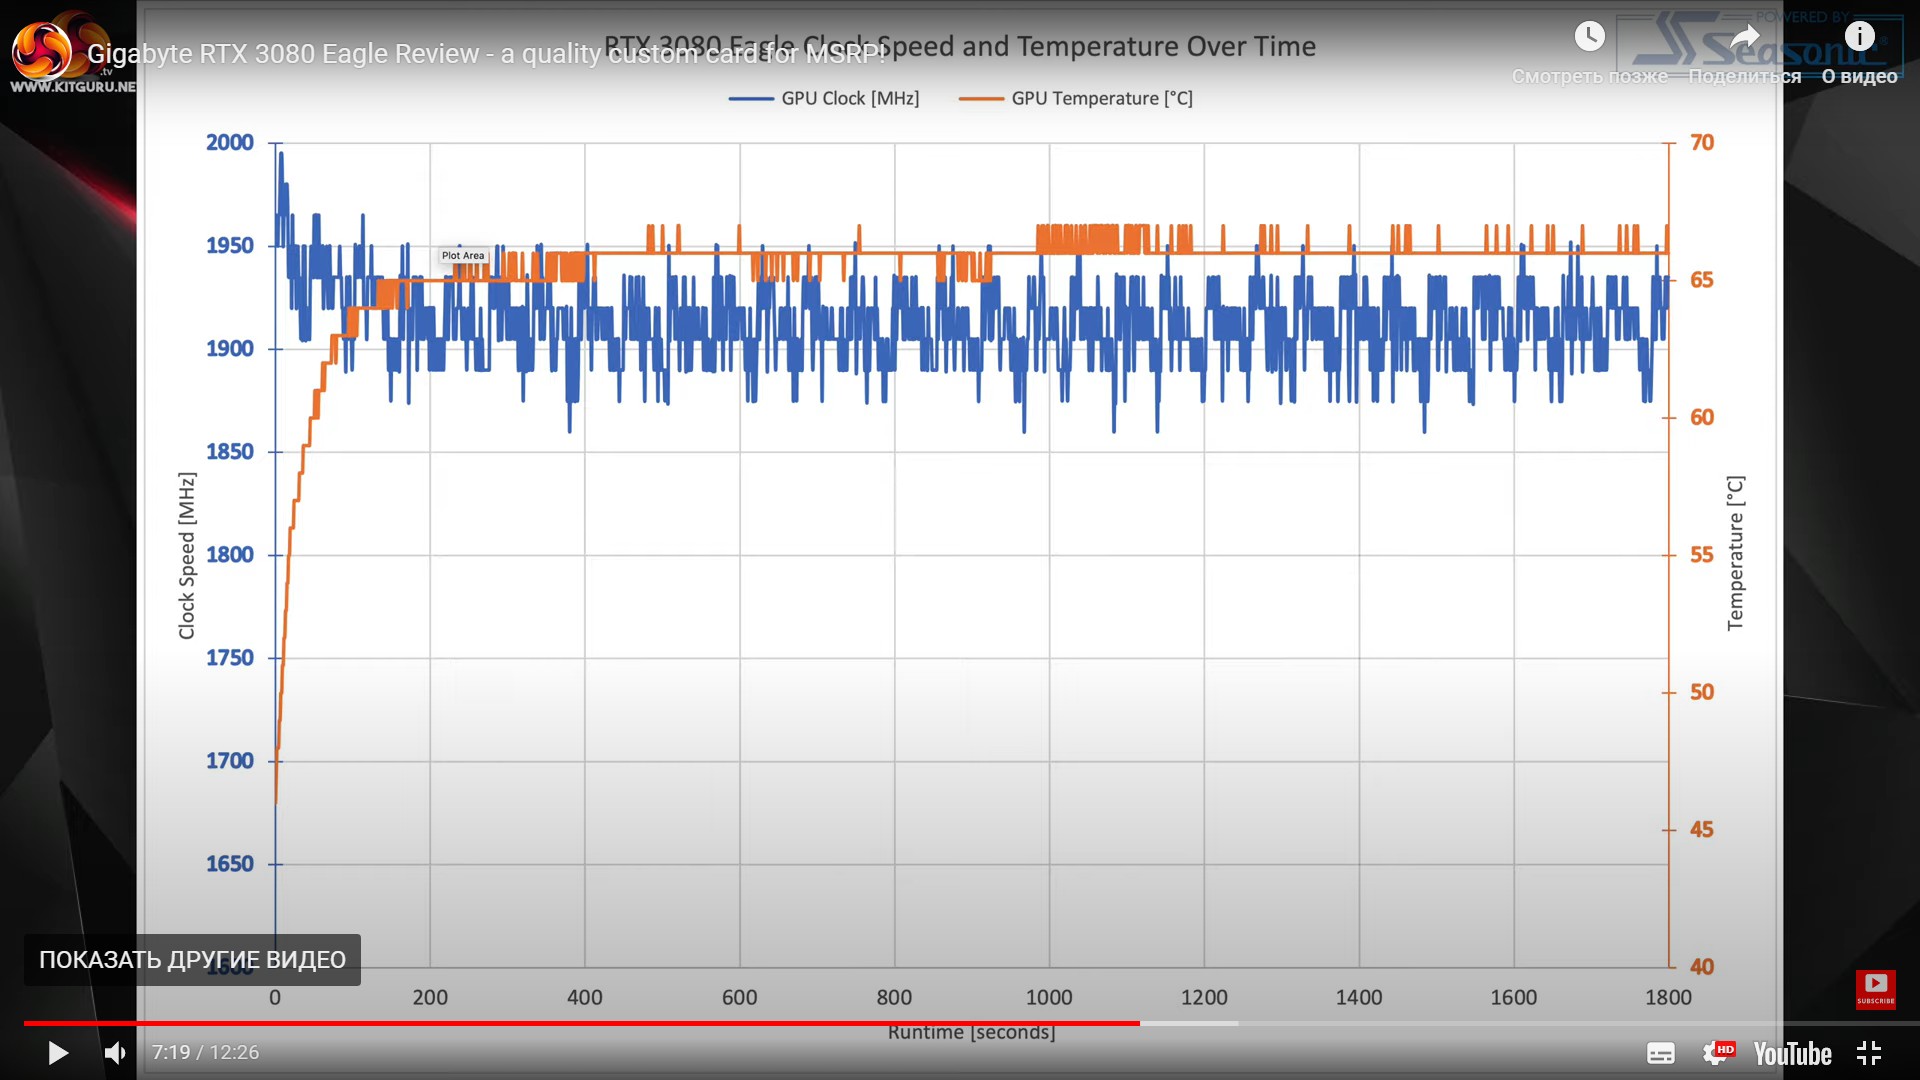
Task: Click the Watch Later clock icon
Action: point(1589,37)
